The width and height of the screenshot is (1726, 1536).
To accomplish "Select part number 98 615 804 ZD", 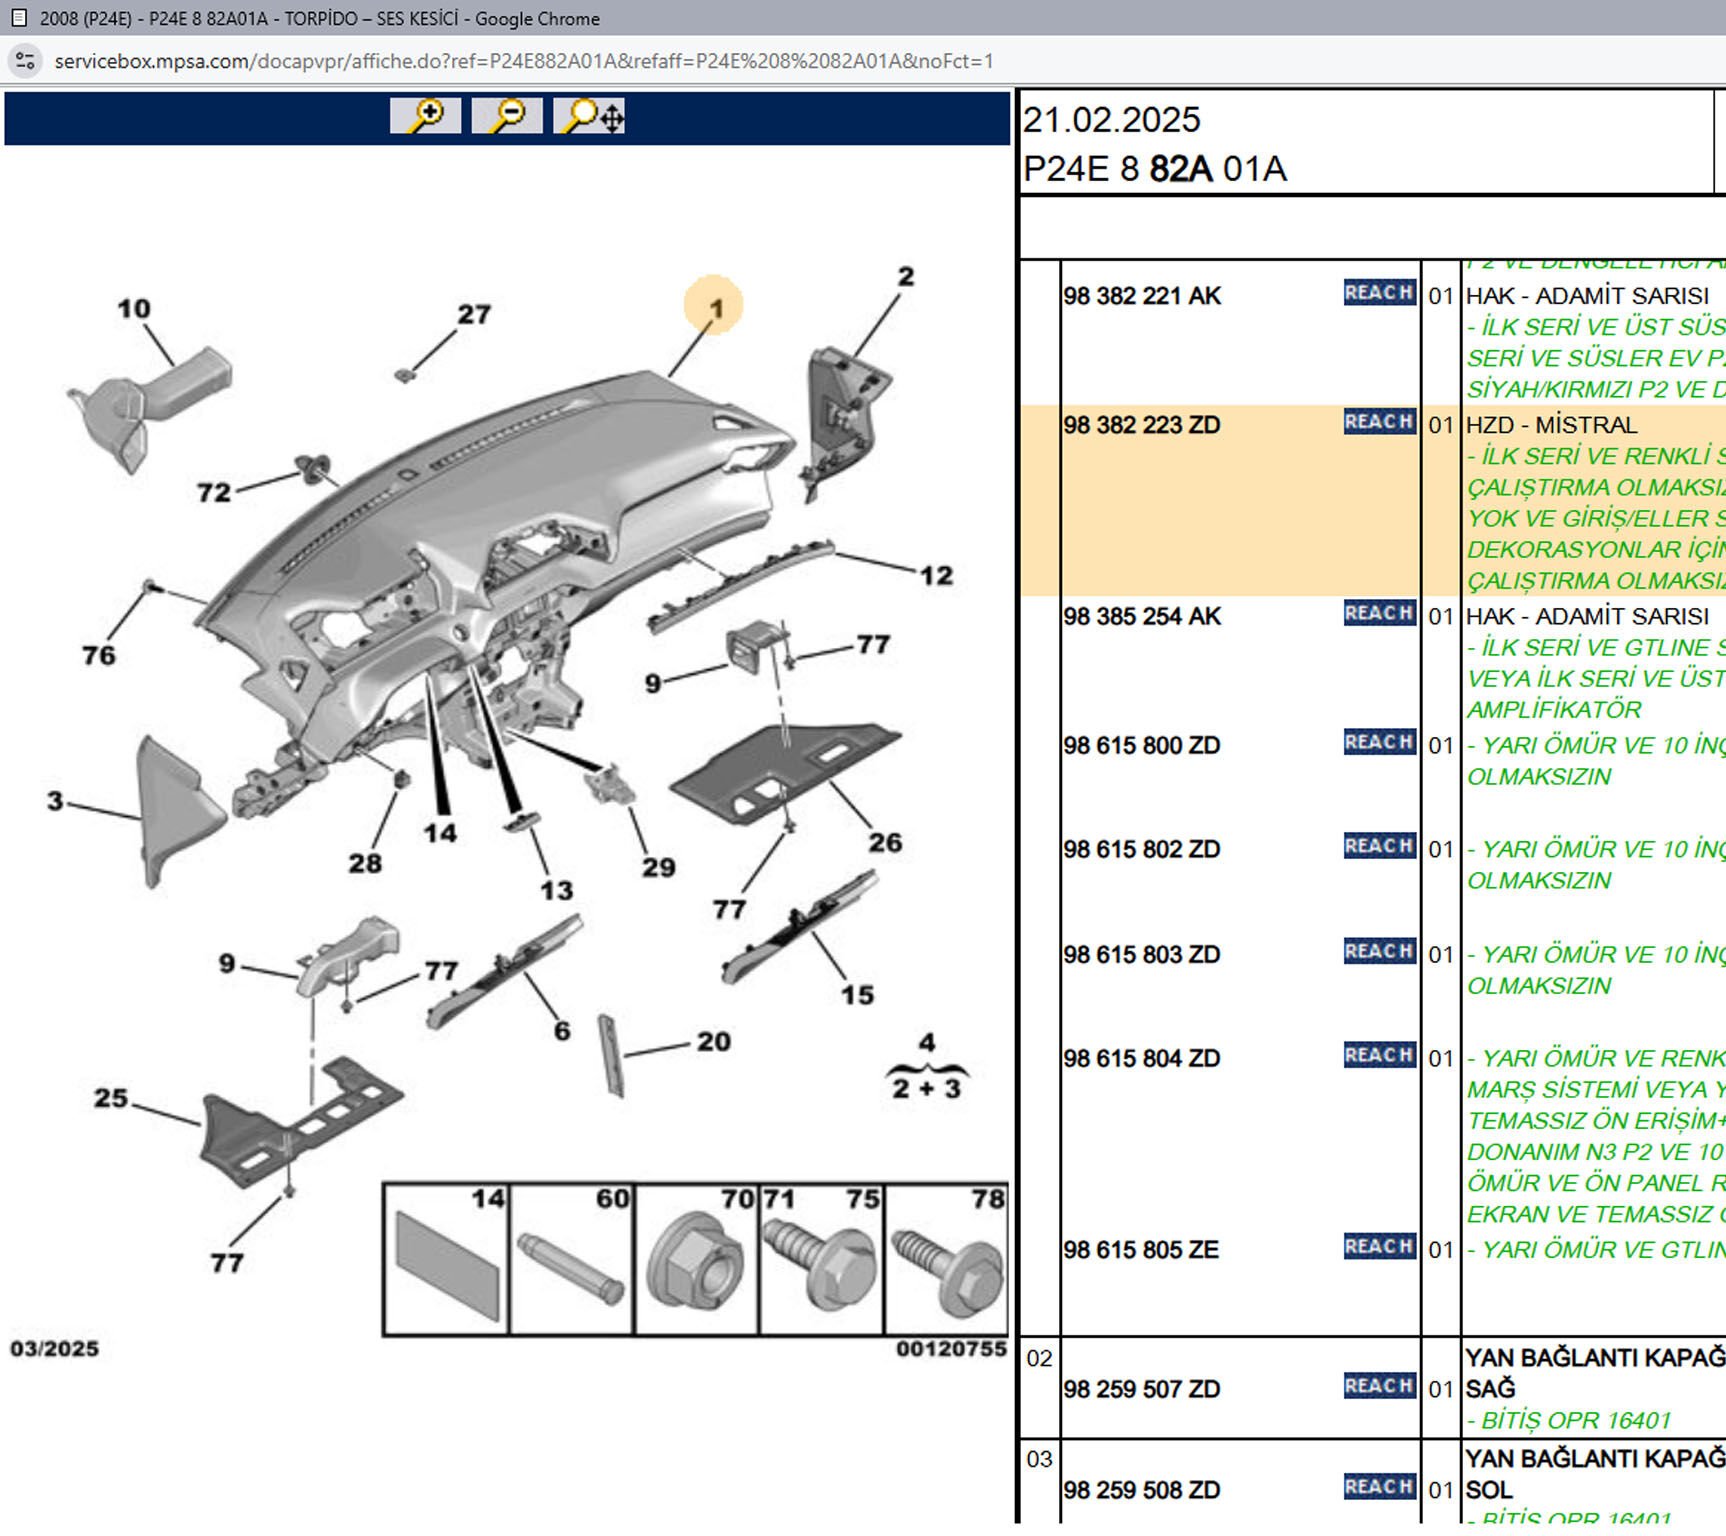I will (1142, 1059).
